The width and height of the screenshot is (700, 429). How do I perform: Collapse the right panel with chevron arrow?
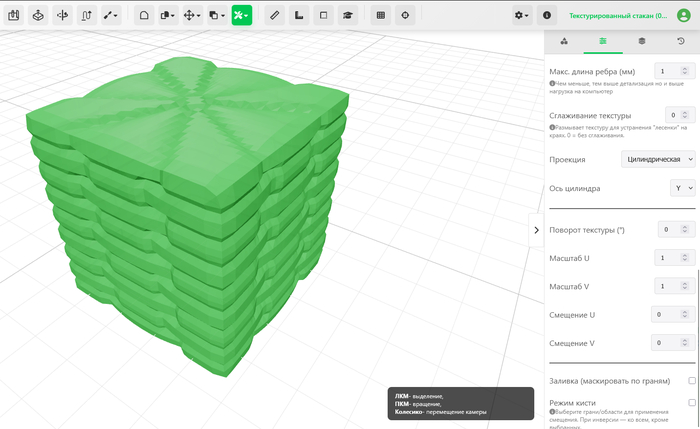click(536, 230)
